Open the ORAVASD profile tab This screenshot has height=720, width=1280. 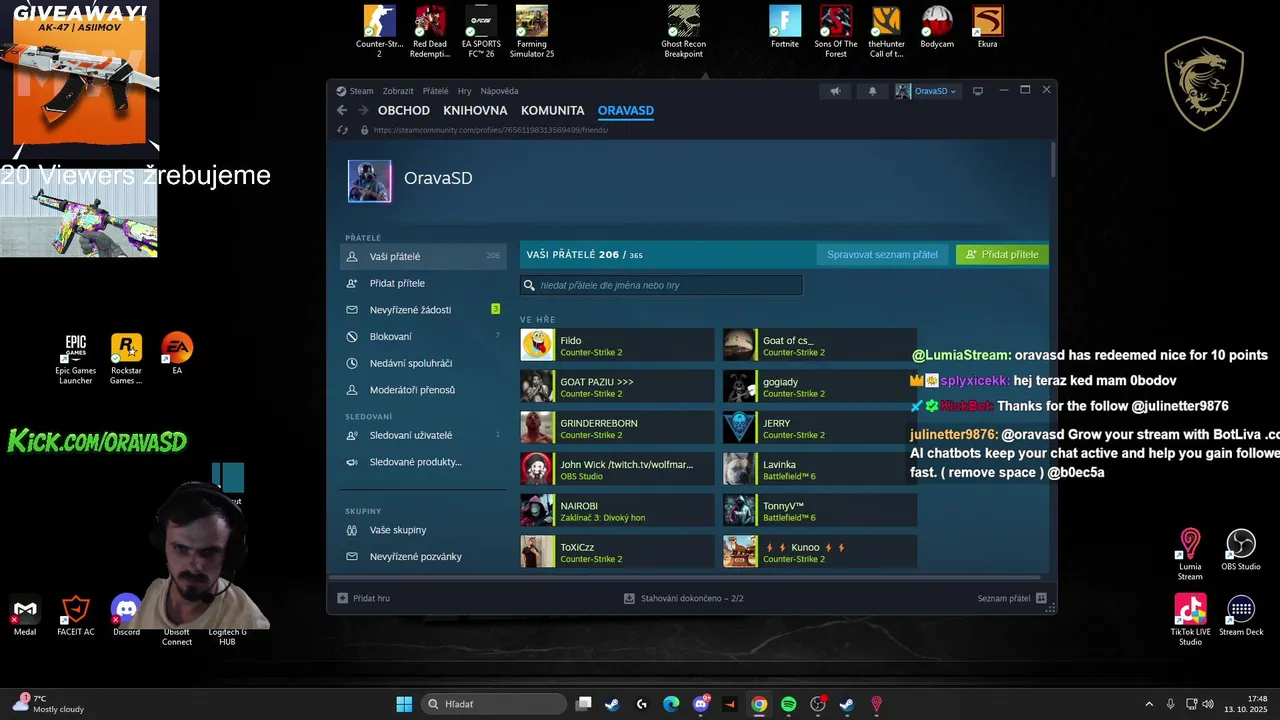pos(626,111)
